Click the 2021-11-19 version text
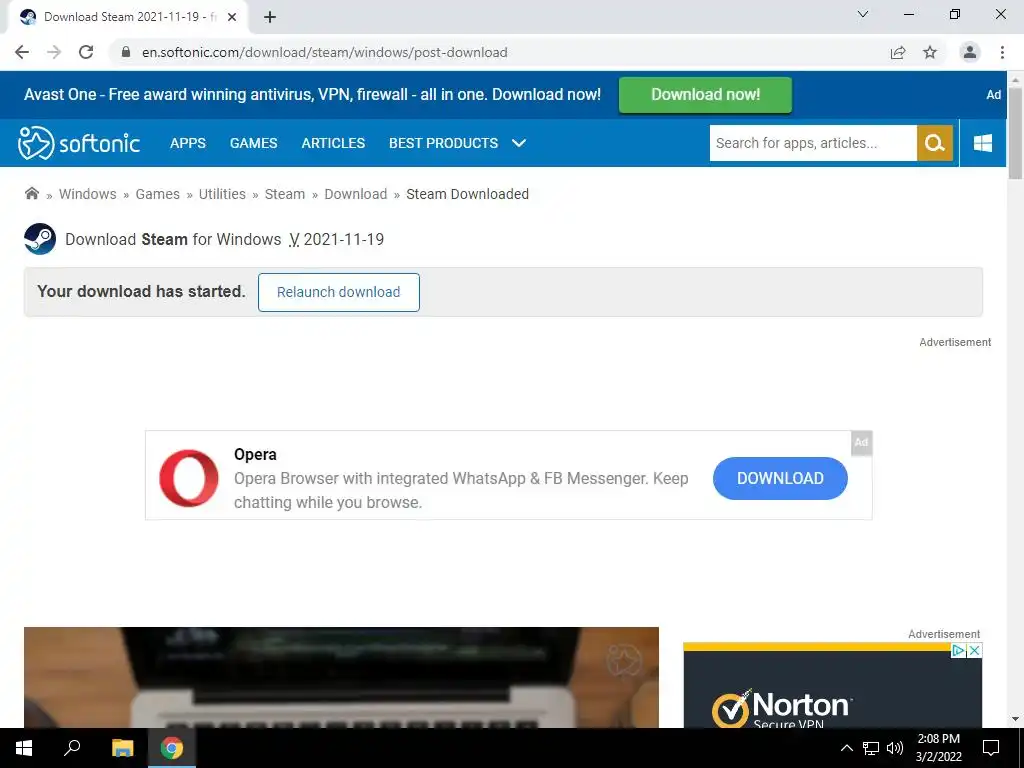The height and width of the screenshot is (768, 1024). pos(344,239)
